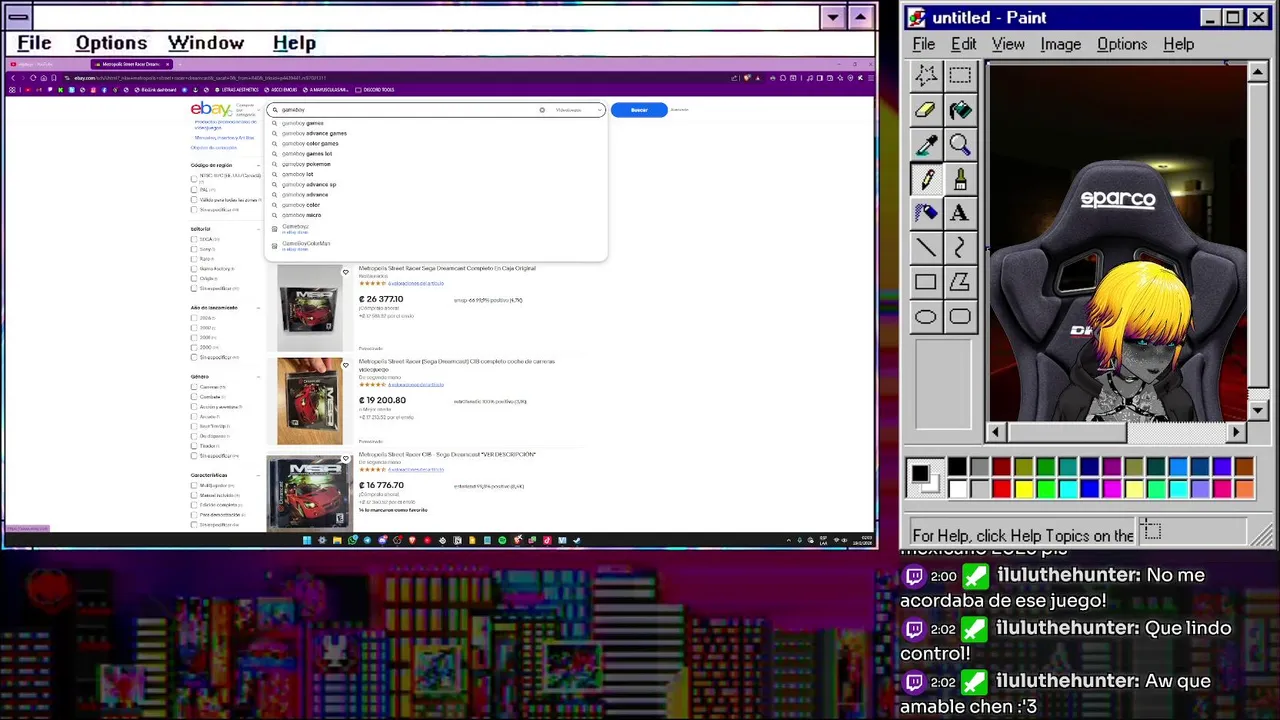Pick the Polygon tool in Paint
The width and height of the screenshot is (1280, 720).
(x=960, y=282)
